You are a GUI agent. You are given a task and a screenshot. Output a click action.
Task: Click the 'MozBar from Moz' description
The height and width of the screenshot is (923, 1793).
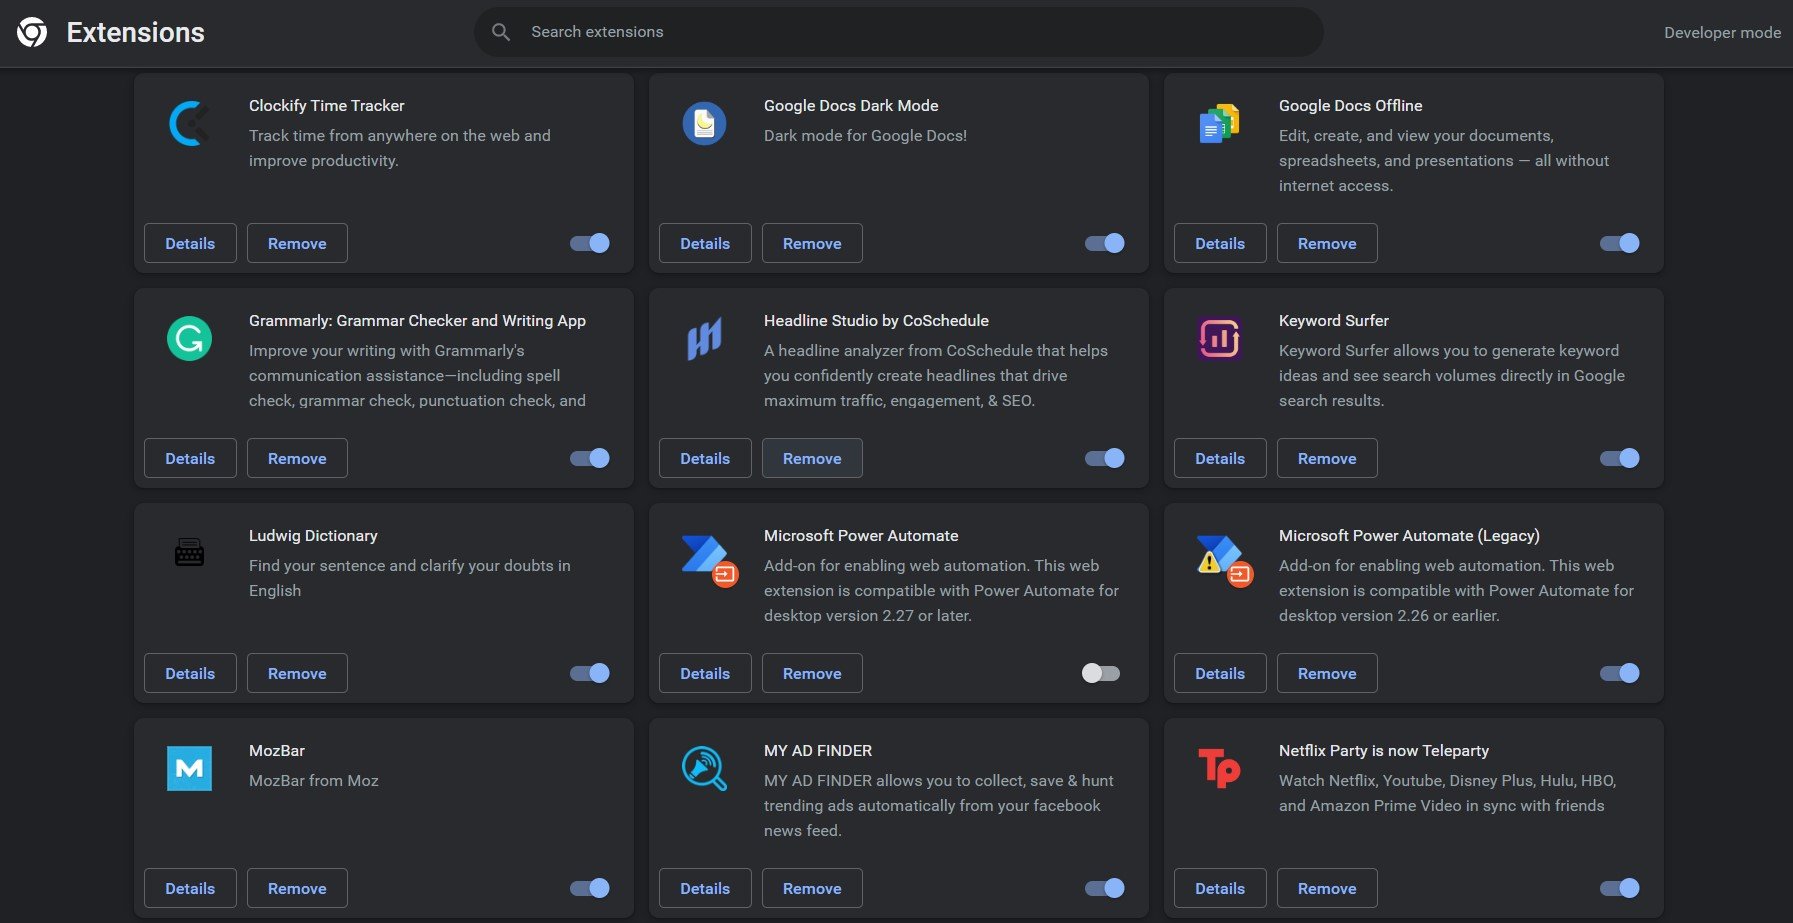tap(314, 780)
